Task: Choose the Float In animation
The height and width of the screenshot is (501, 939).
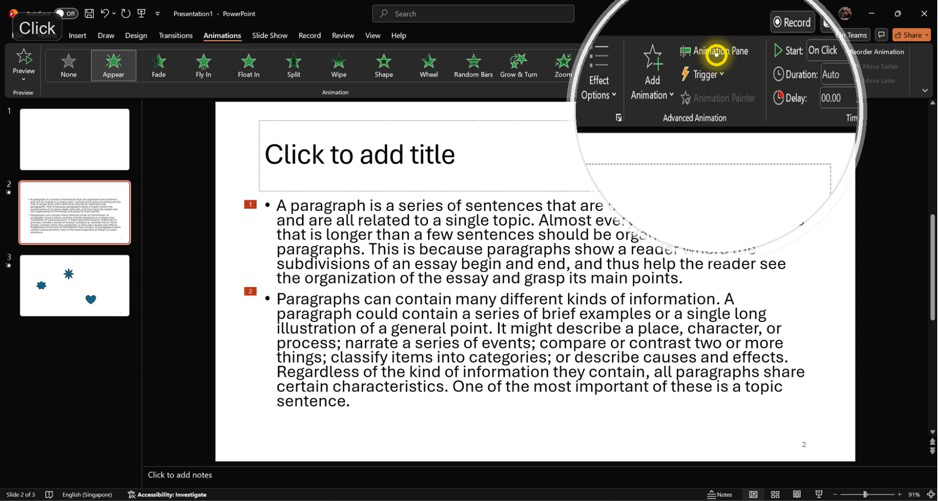Action: (249, 65)
